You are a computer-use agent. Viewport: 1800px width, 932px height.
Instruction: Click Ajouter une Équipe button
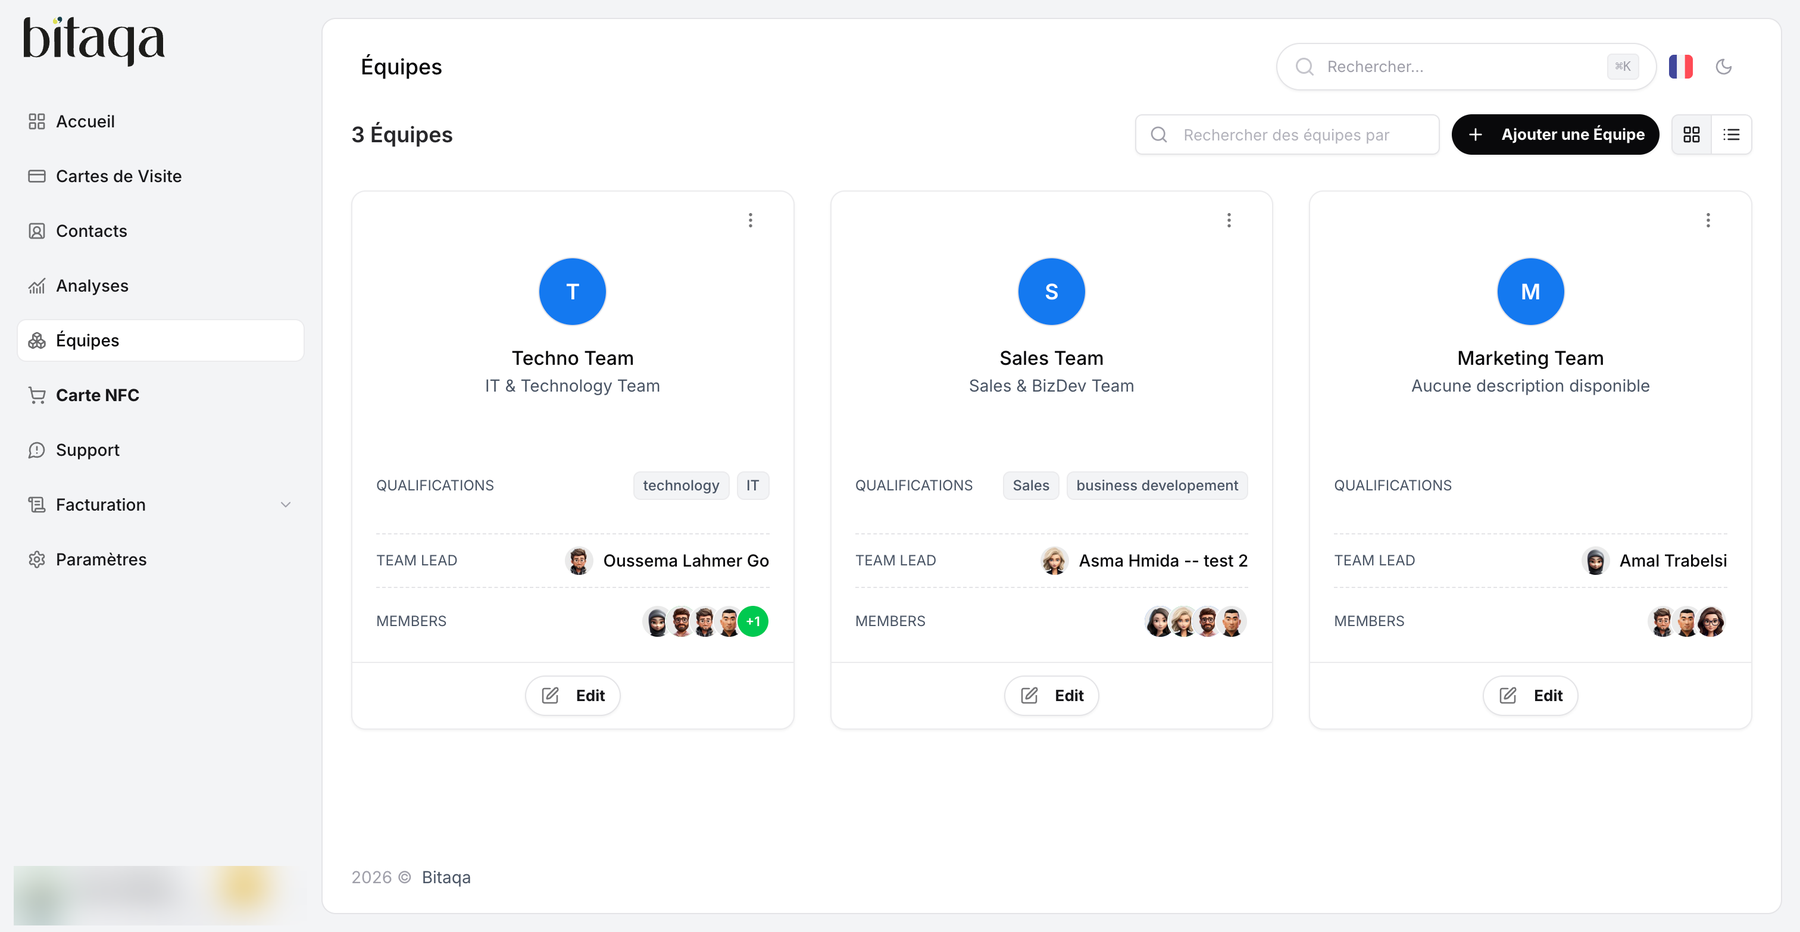1555,135
